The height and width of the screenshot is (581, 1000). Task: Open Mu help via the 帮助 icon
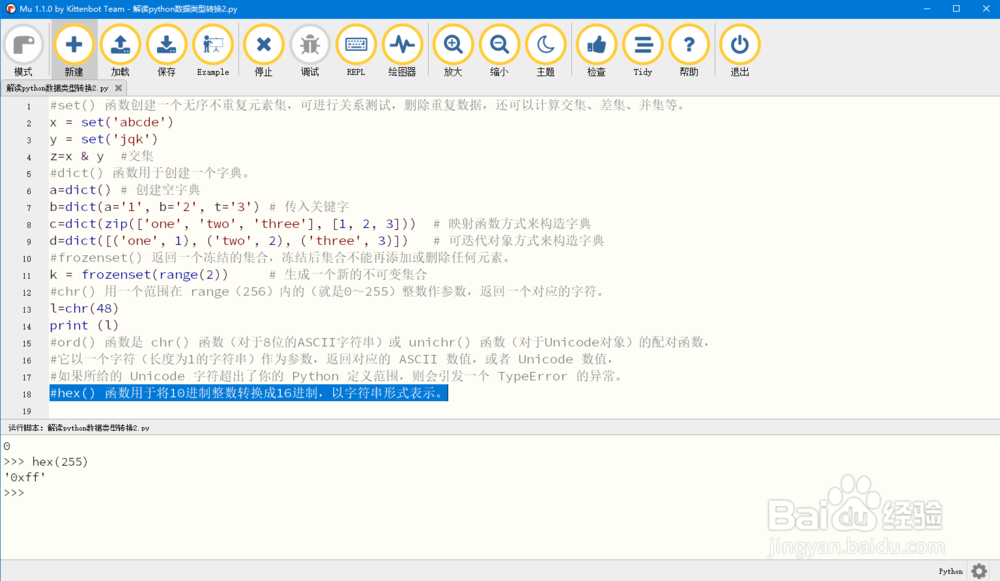coord(689,44)
